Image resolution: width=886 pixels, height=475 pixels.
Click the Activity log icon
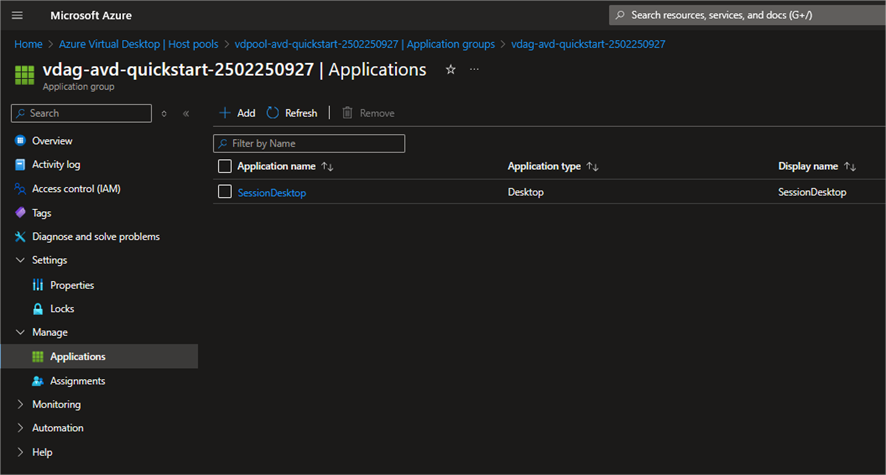[20, 164]
